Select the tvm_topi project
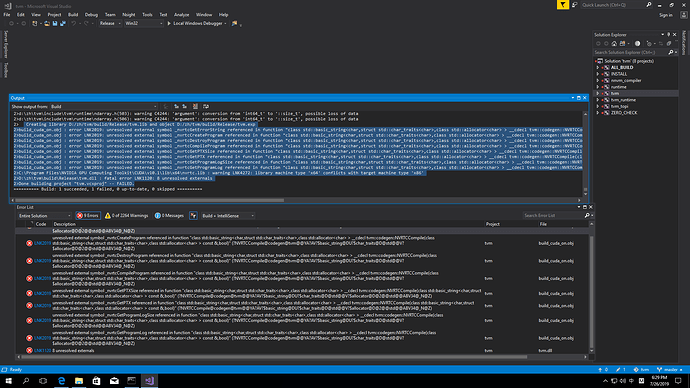 (x=619, y=106)
